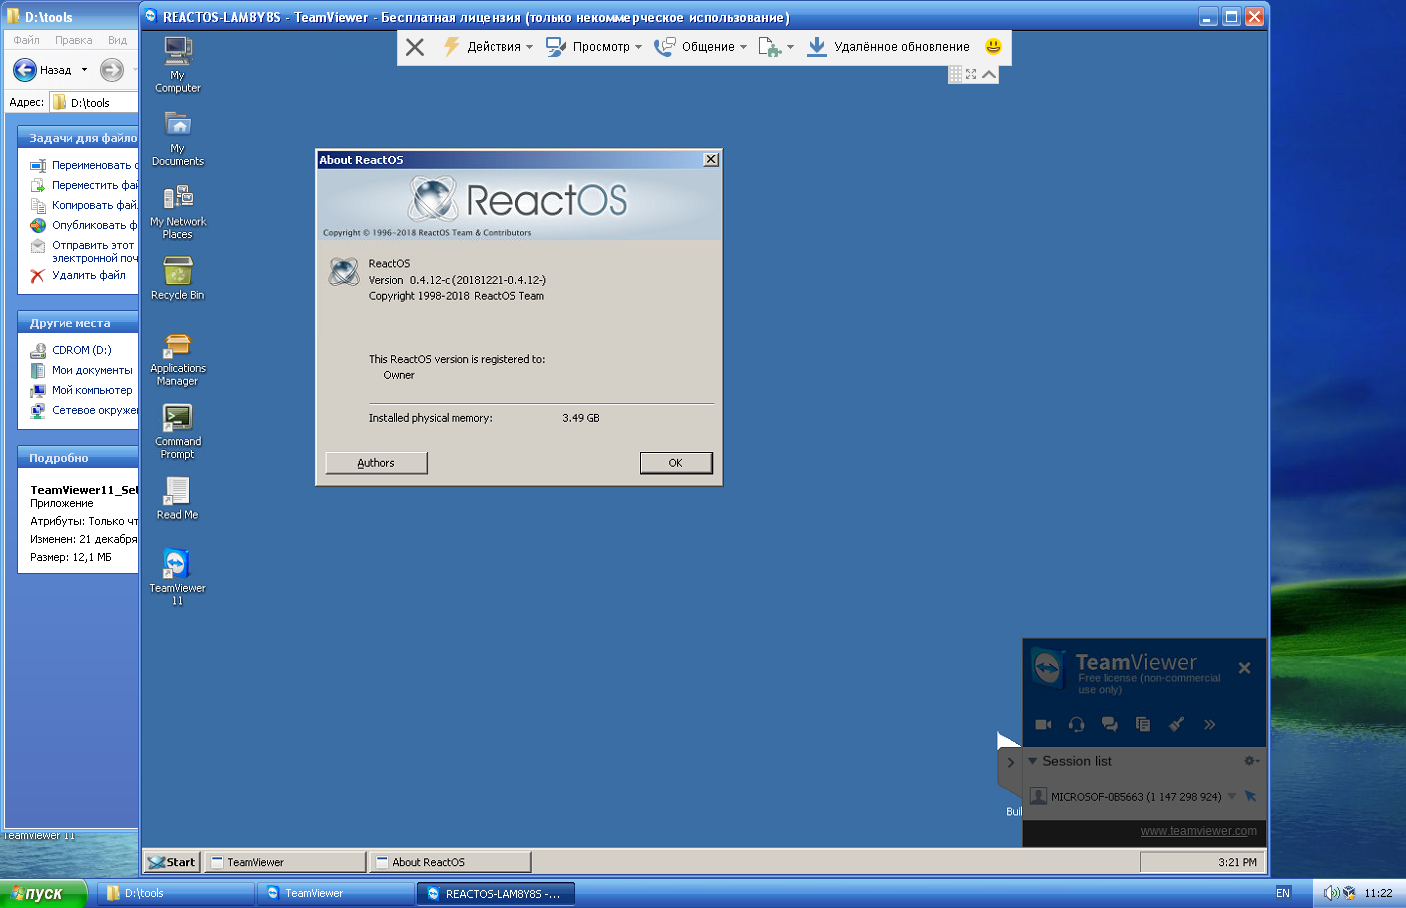Click the volume icon in system tray
The height and width of the screenshot is (908, 1406).
(1331, 893)
